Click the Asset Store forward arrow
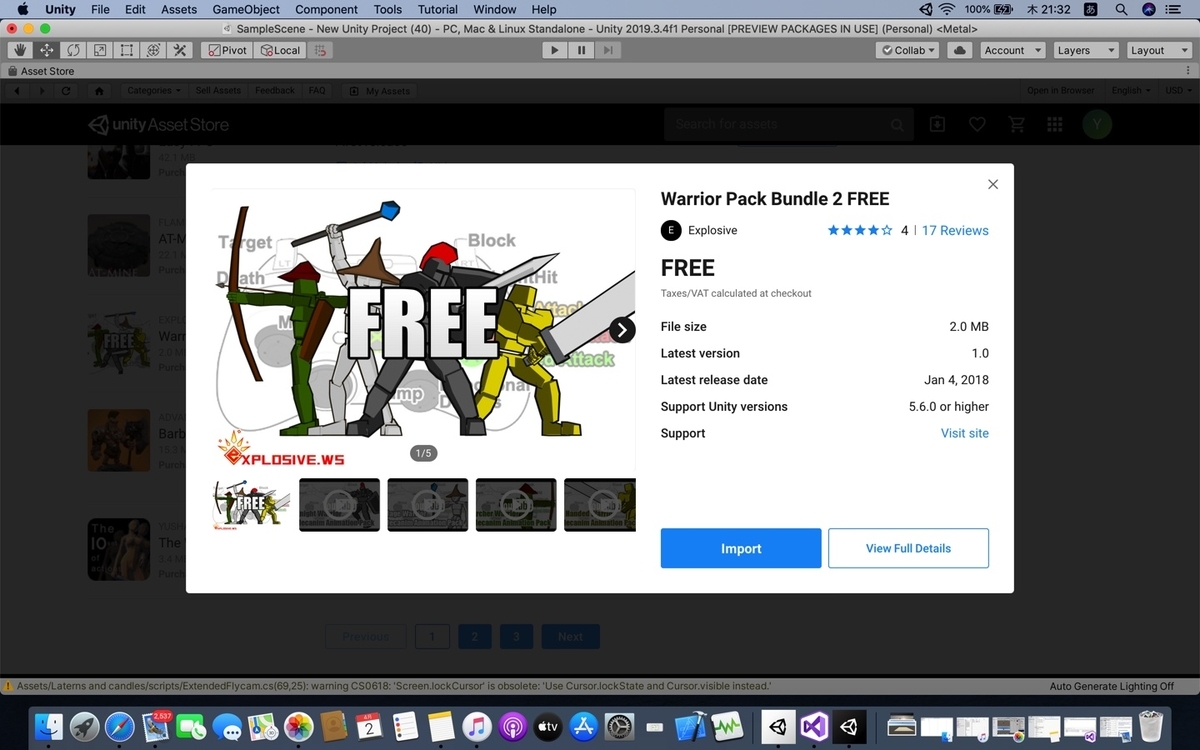The image size is (1200, 750). pyautogui.click(x=41, y=91)
